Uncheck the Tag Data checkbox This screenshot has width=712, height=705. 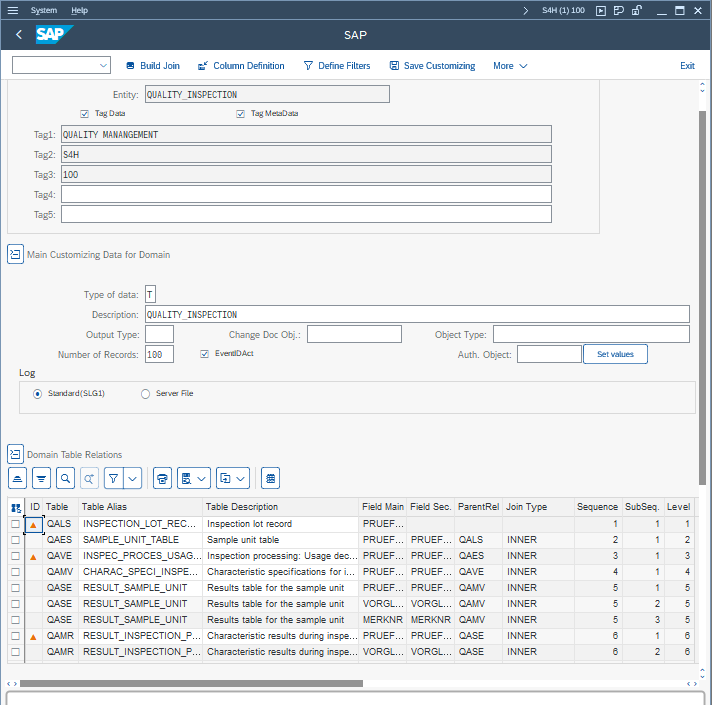(x=85, y=114)
